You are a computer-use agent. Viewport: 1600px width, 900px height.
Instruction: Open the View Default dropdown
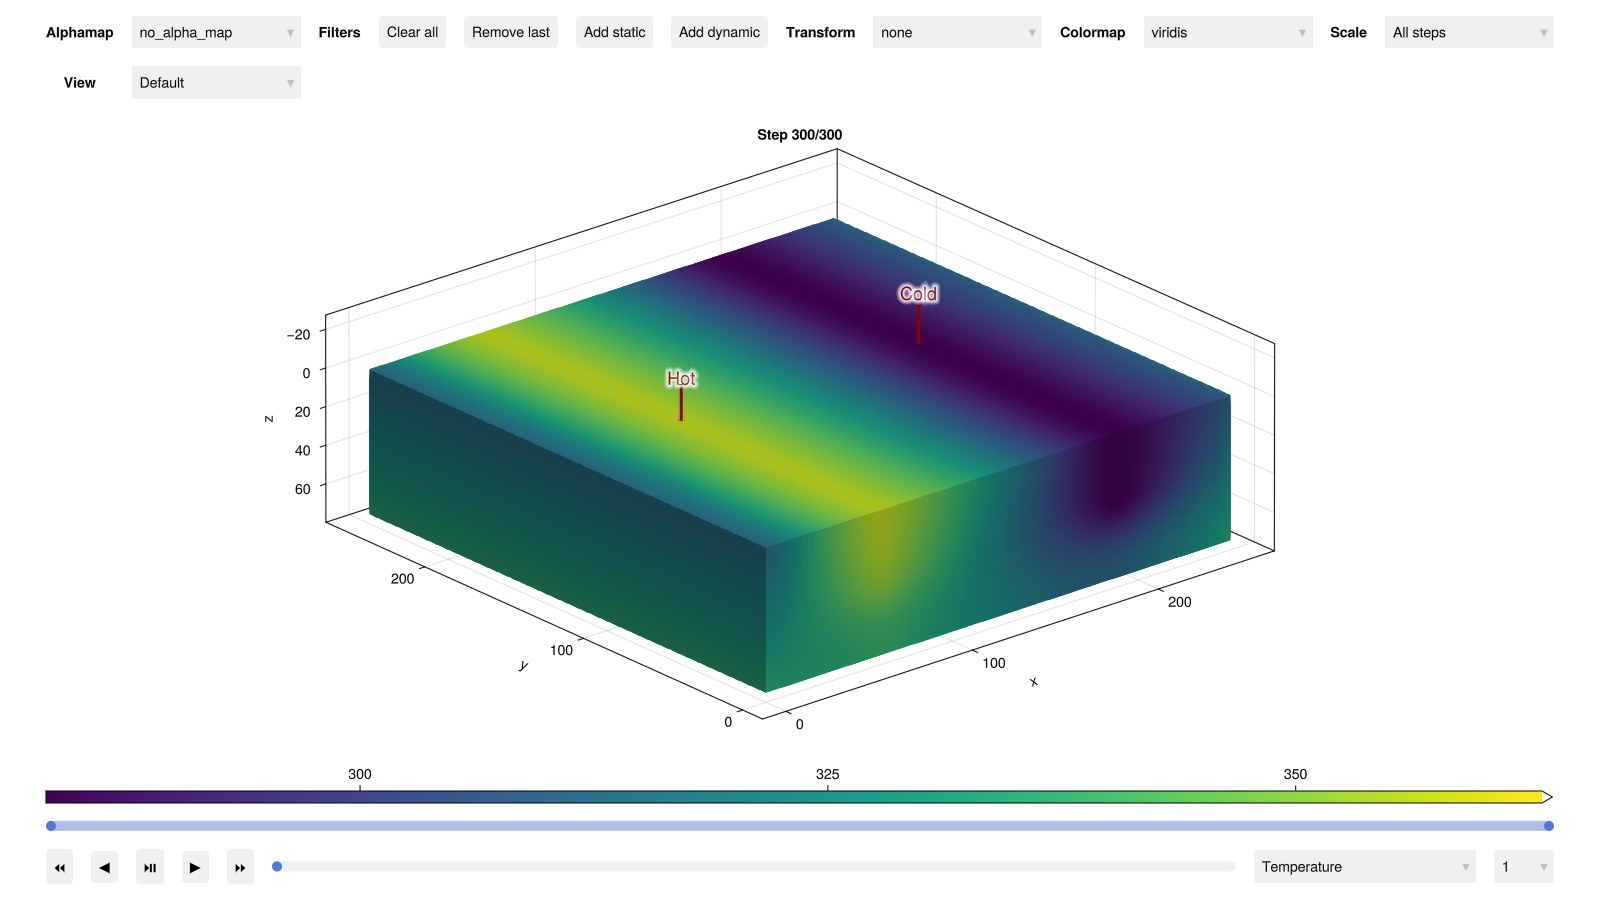tap(216, 83)
